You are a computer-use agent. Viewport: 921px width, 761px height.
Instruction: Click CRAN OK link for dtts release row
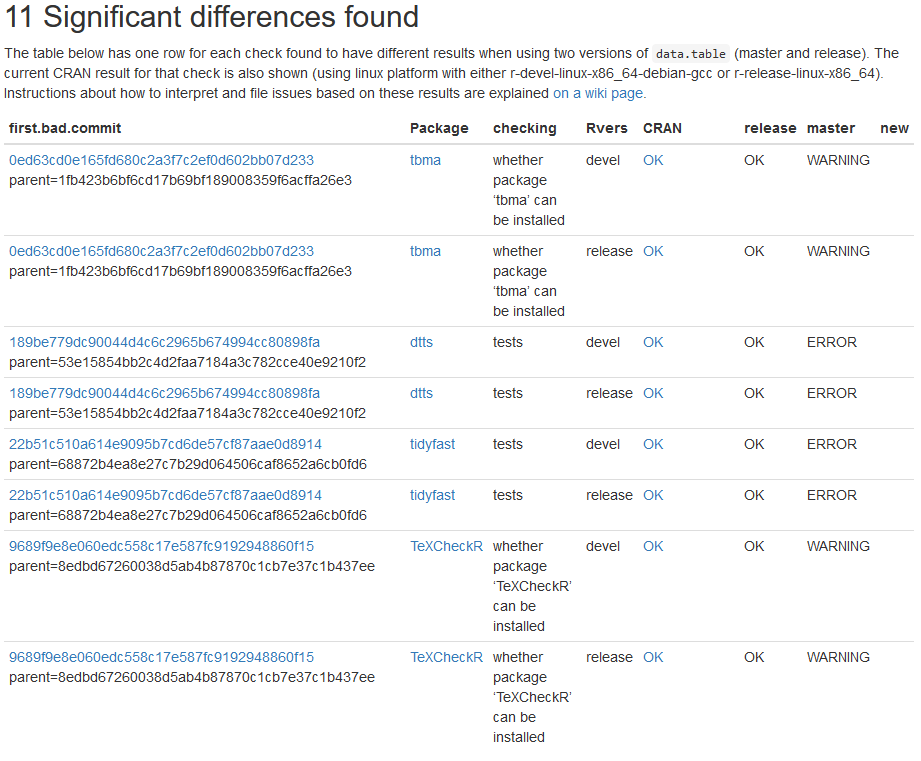(653, 393)
